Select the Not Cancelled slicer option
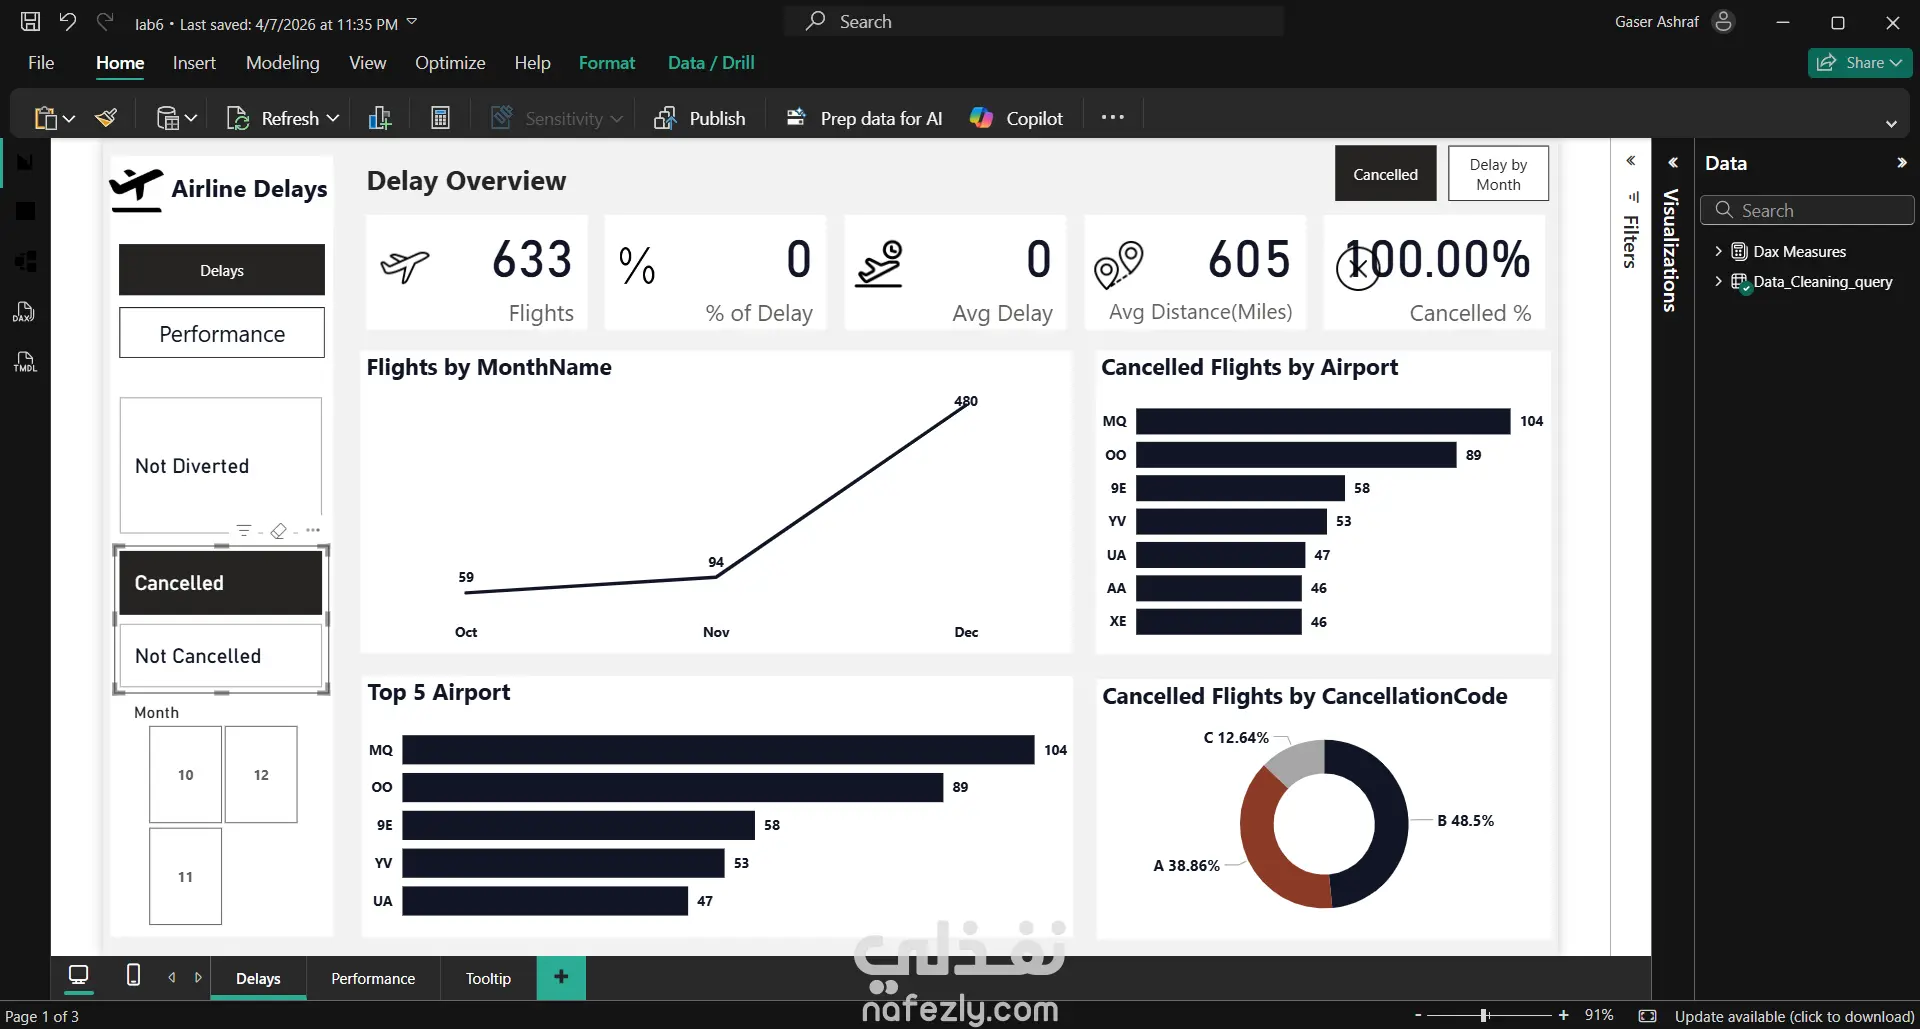The height and width of the screenshot is (1029, 1920). pyautogui.click(x=221, y=656)
